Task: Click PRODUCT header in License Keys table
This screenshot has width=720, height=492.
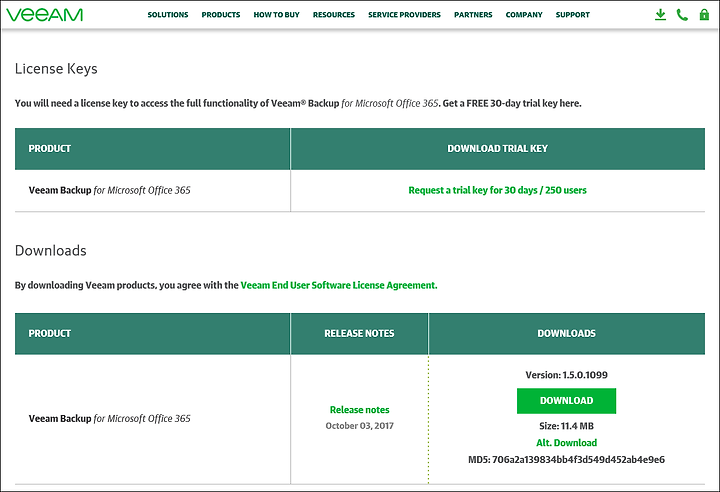Action: [50, 149]
